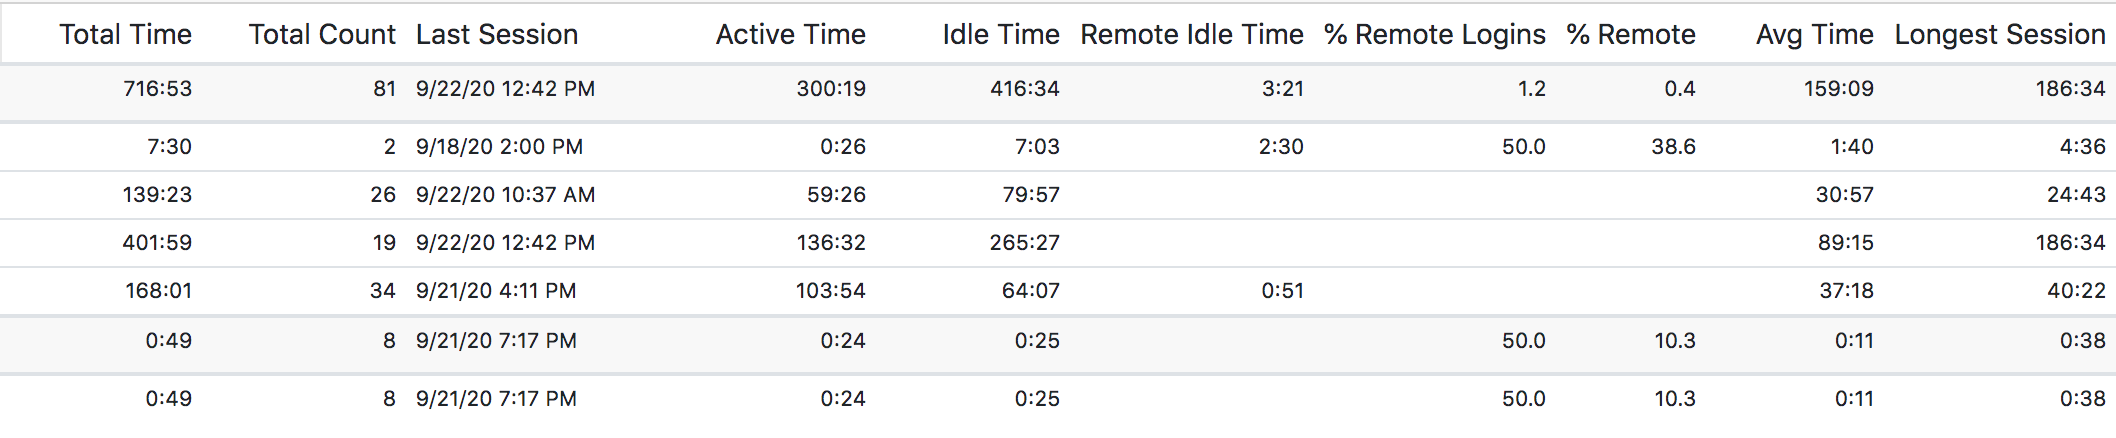Click % Remote Logins column header
Viewport: 2116px width, 438px height.
coord(1435,34)
